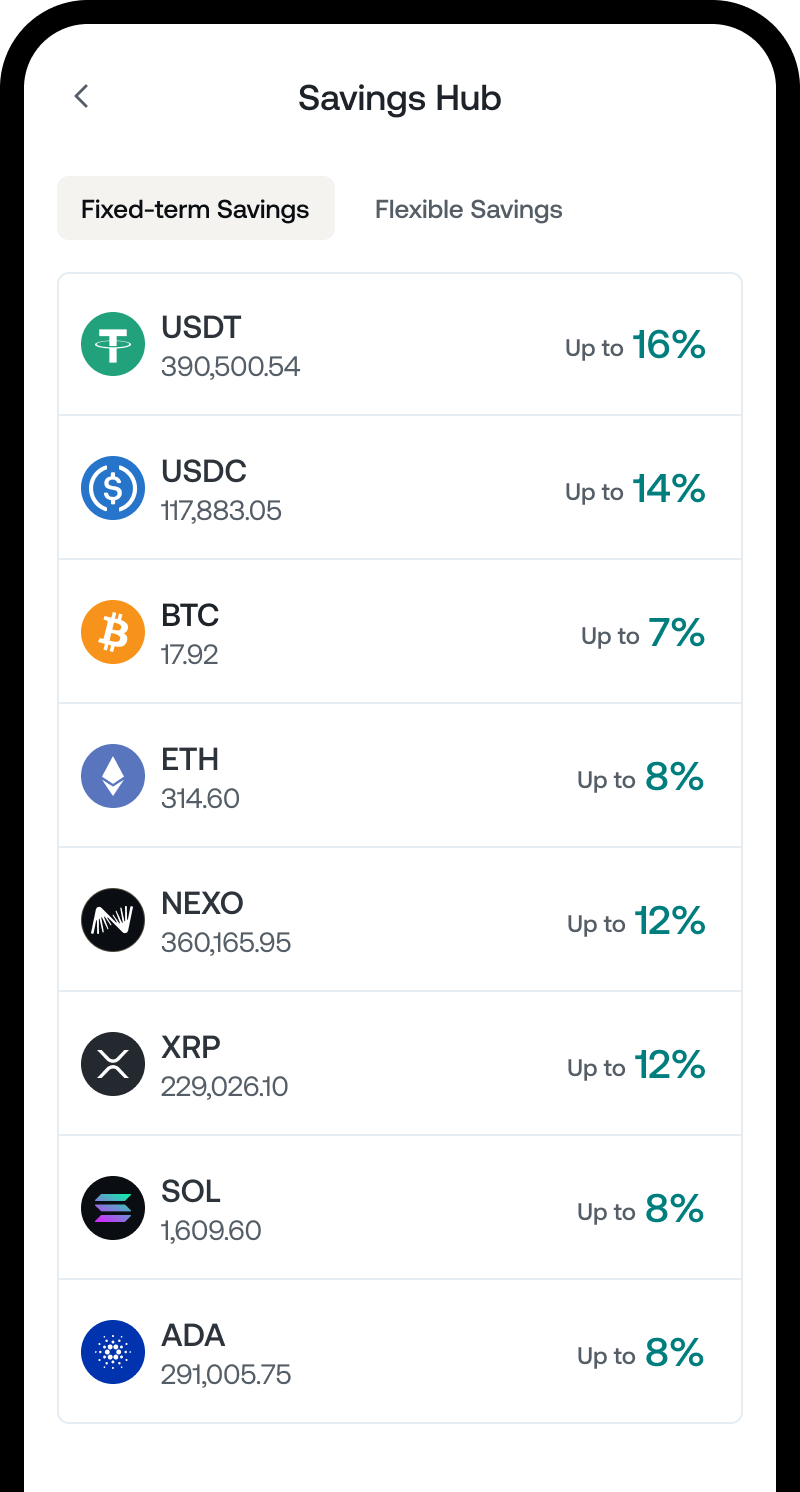Click the NEXO token icon

113,920
